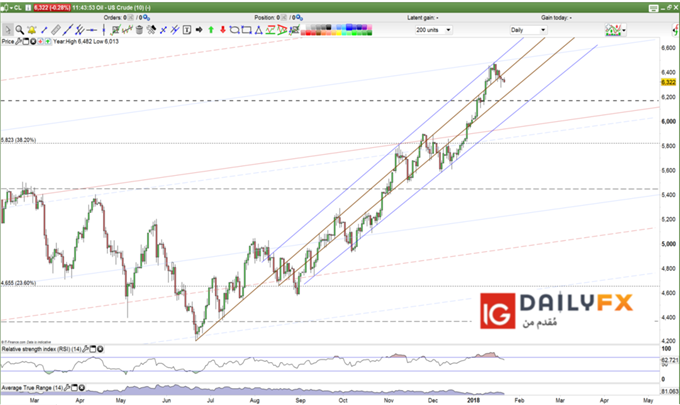This screenshot has width=680, height=405.
Task: Toggle the checkmarked option next to color palette
Action: point(294,30)
